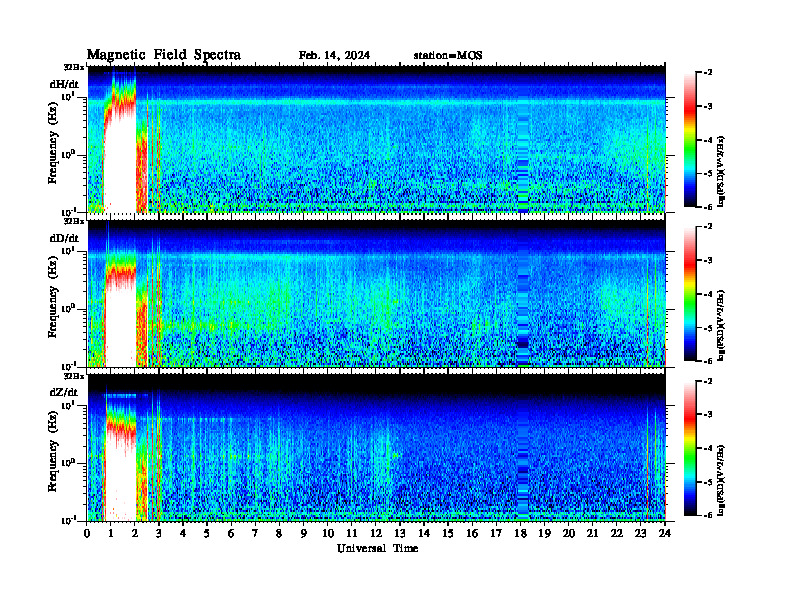Click the "dH/dt" panel label
This screenshot has height=612, width=792.
(64, 84)
